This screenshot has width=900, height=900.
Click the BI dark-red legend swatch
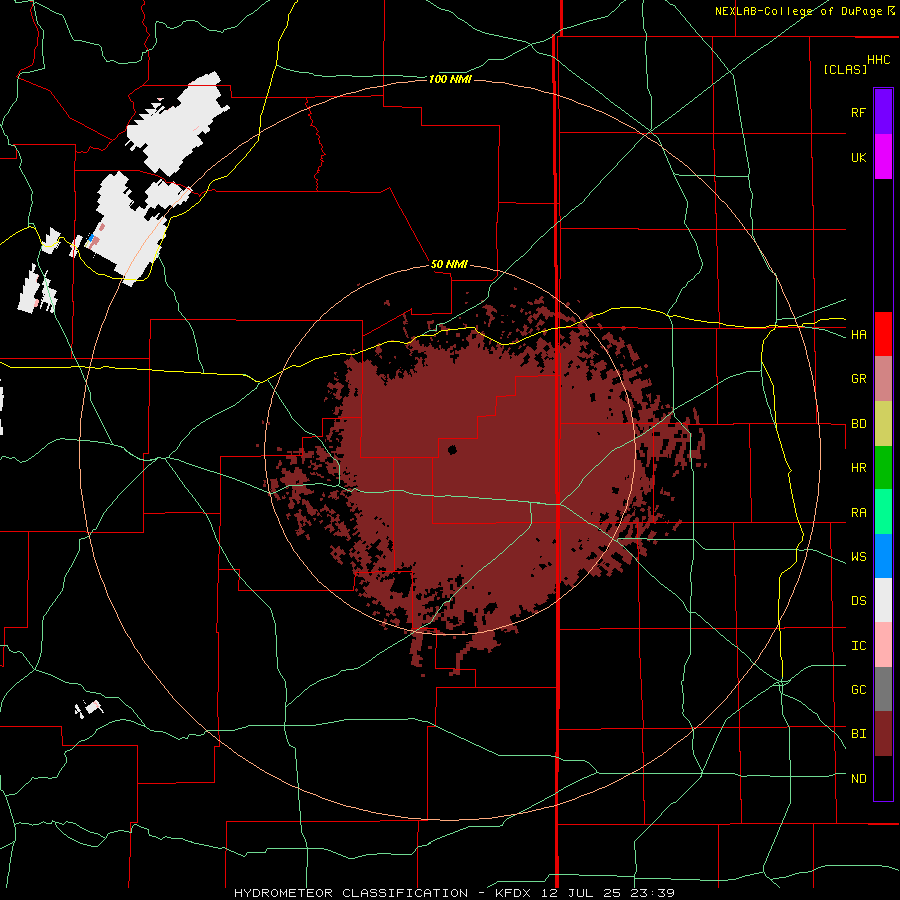883,734
